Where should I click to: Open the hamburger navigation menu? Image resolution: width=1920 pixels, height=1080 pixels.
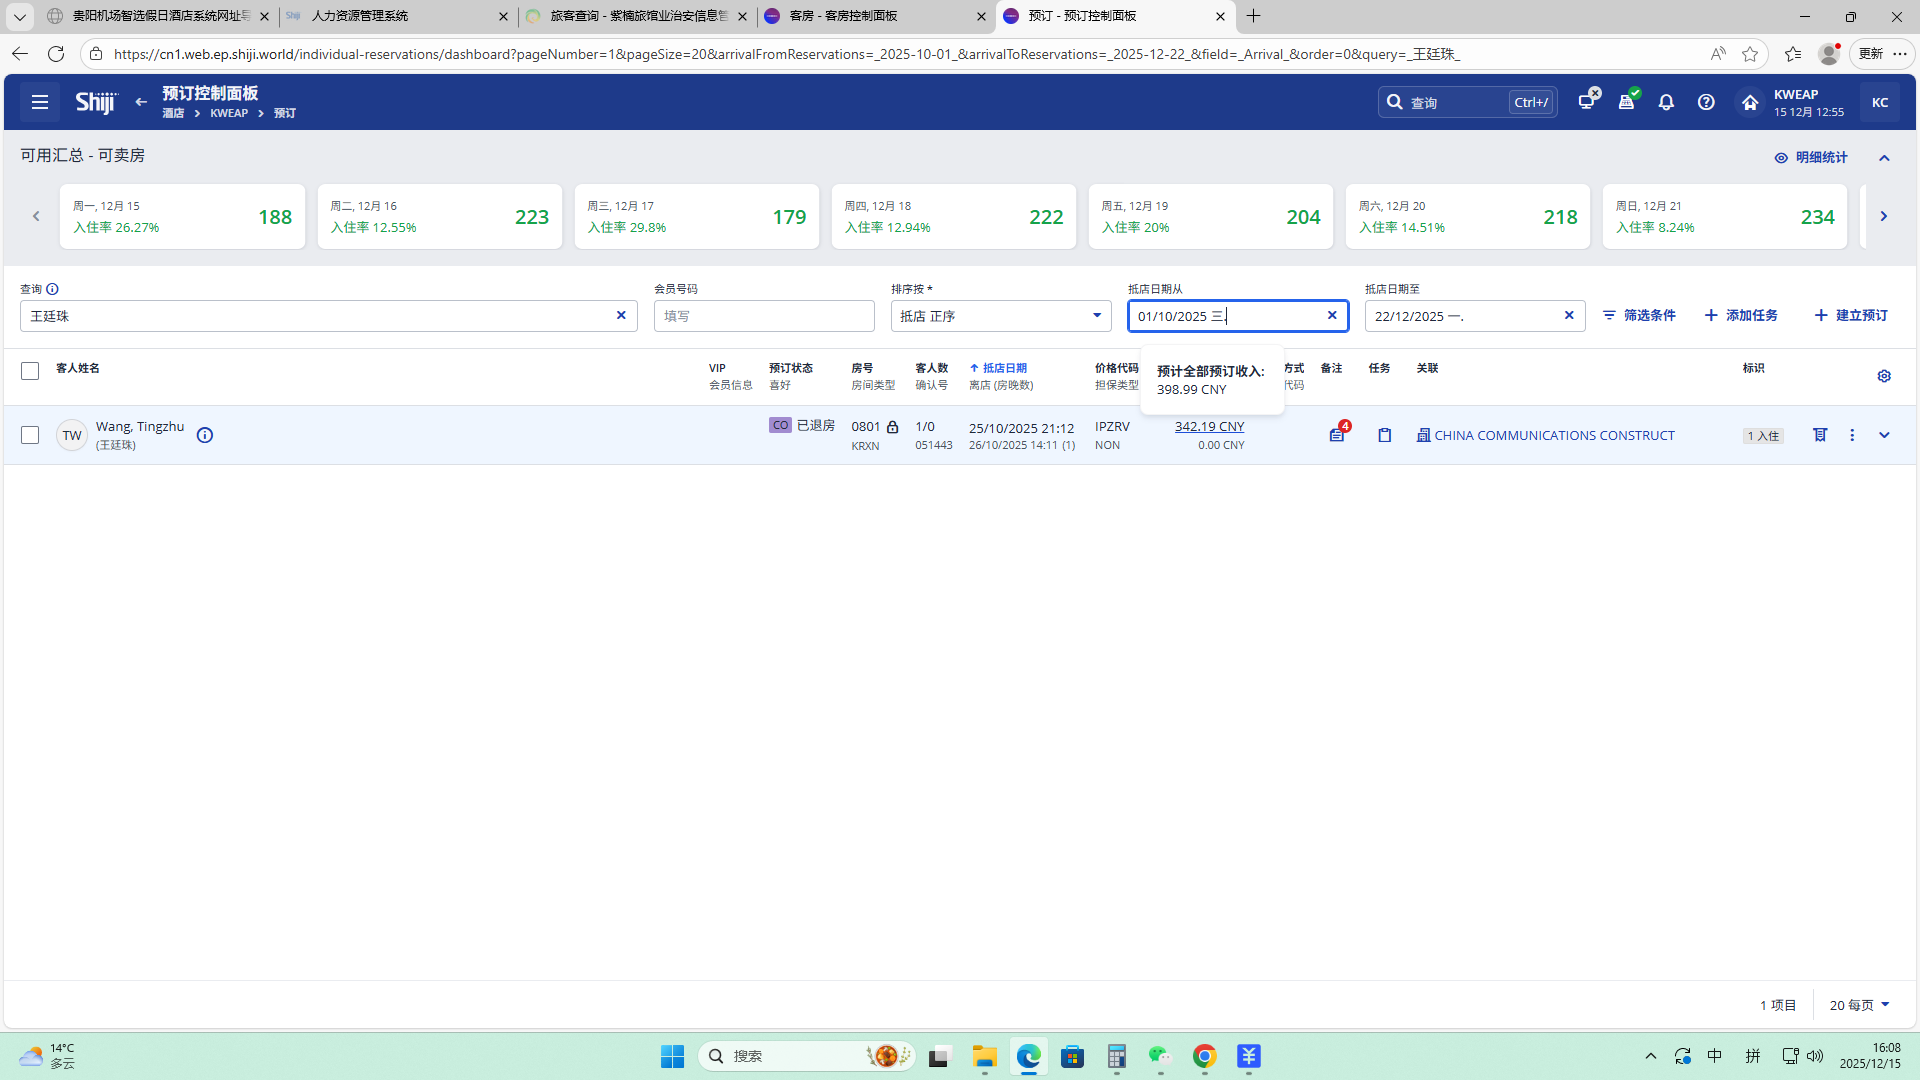click(x=40, y=102)
